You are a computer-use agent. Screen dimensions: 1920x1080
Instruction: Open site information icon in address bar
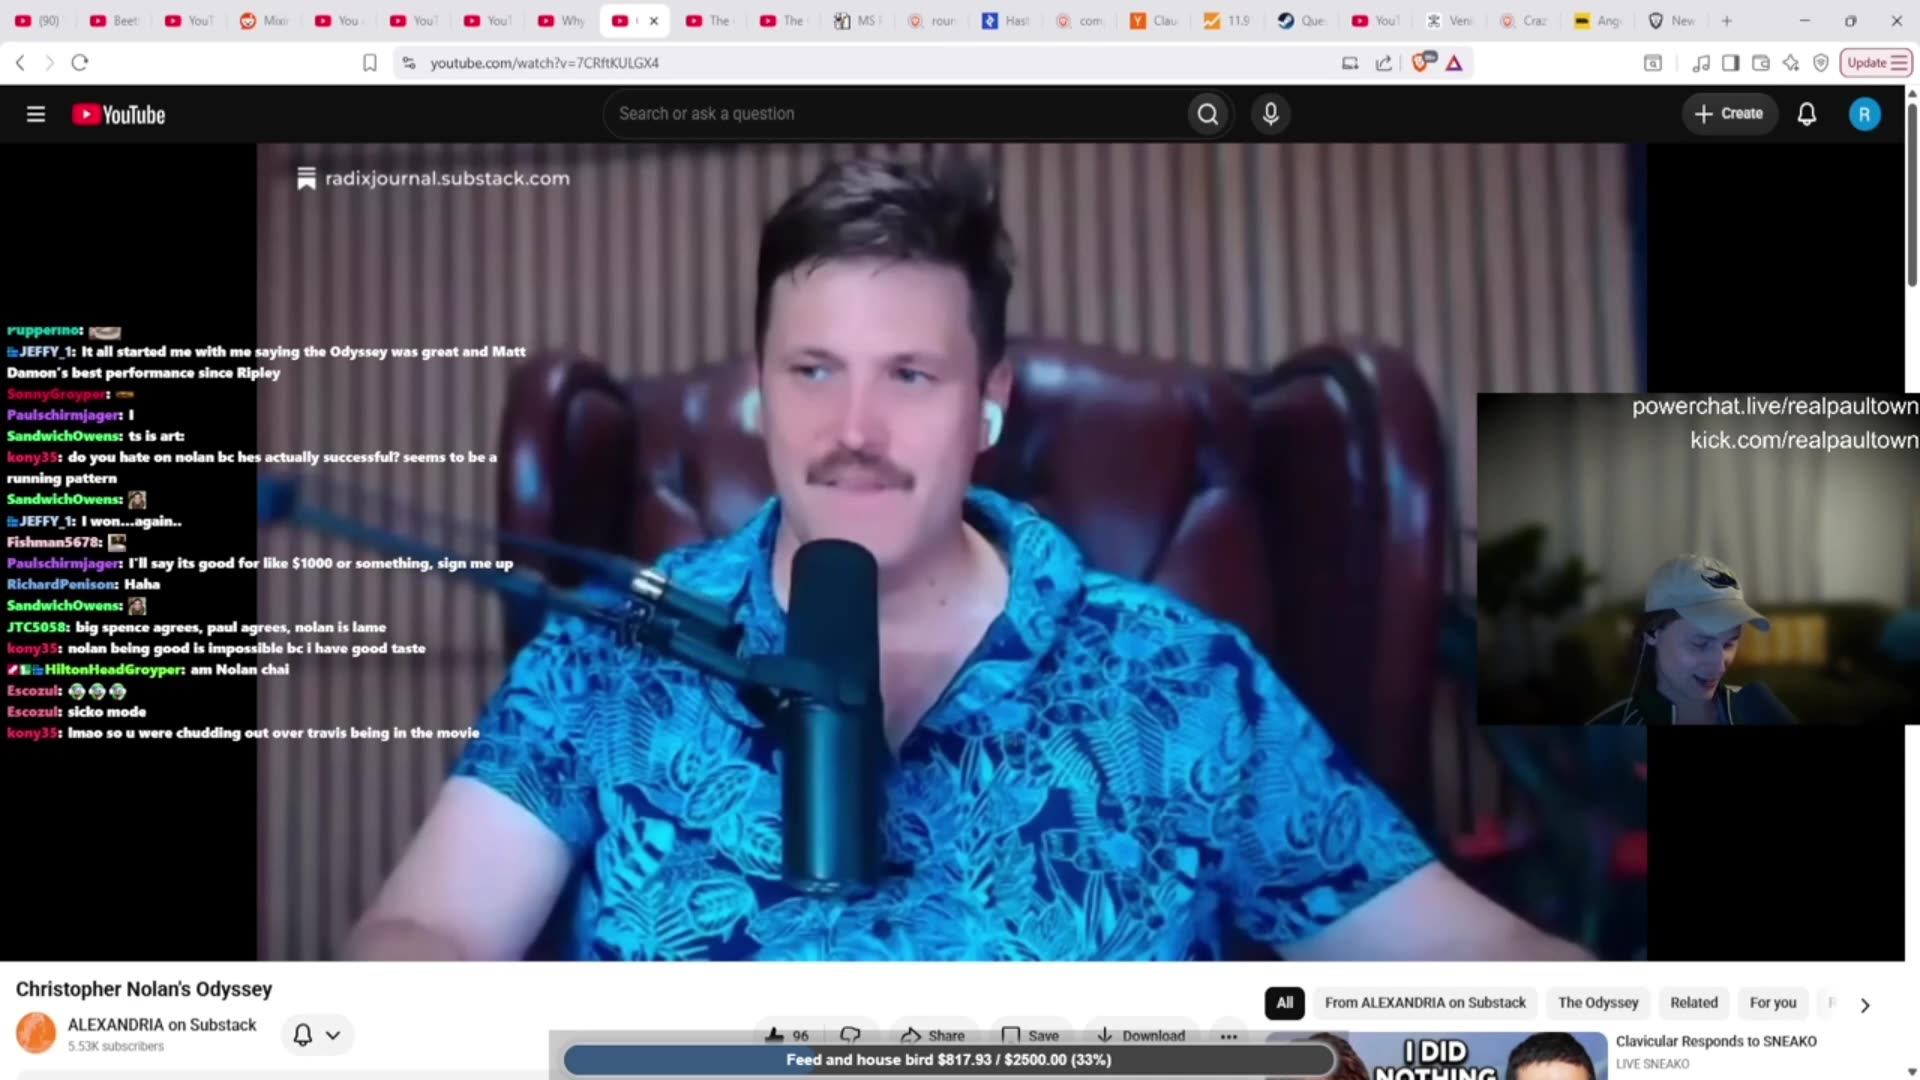tap(409, 63)
